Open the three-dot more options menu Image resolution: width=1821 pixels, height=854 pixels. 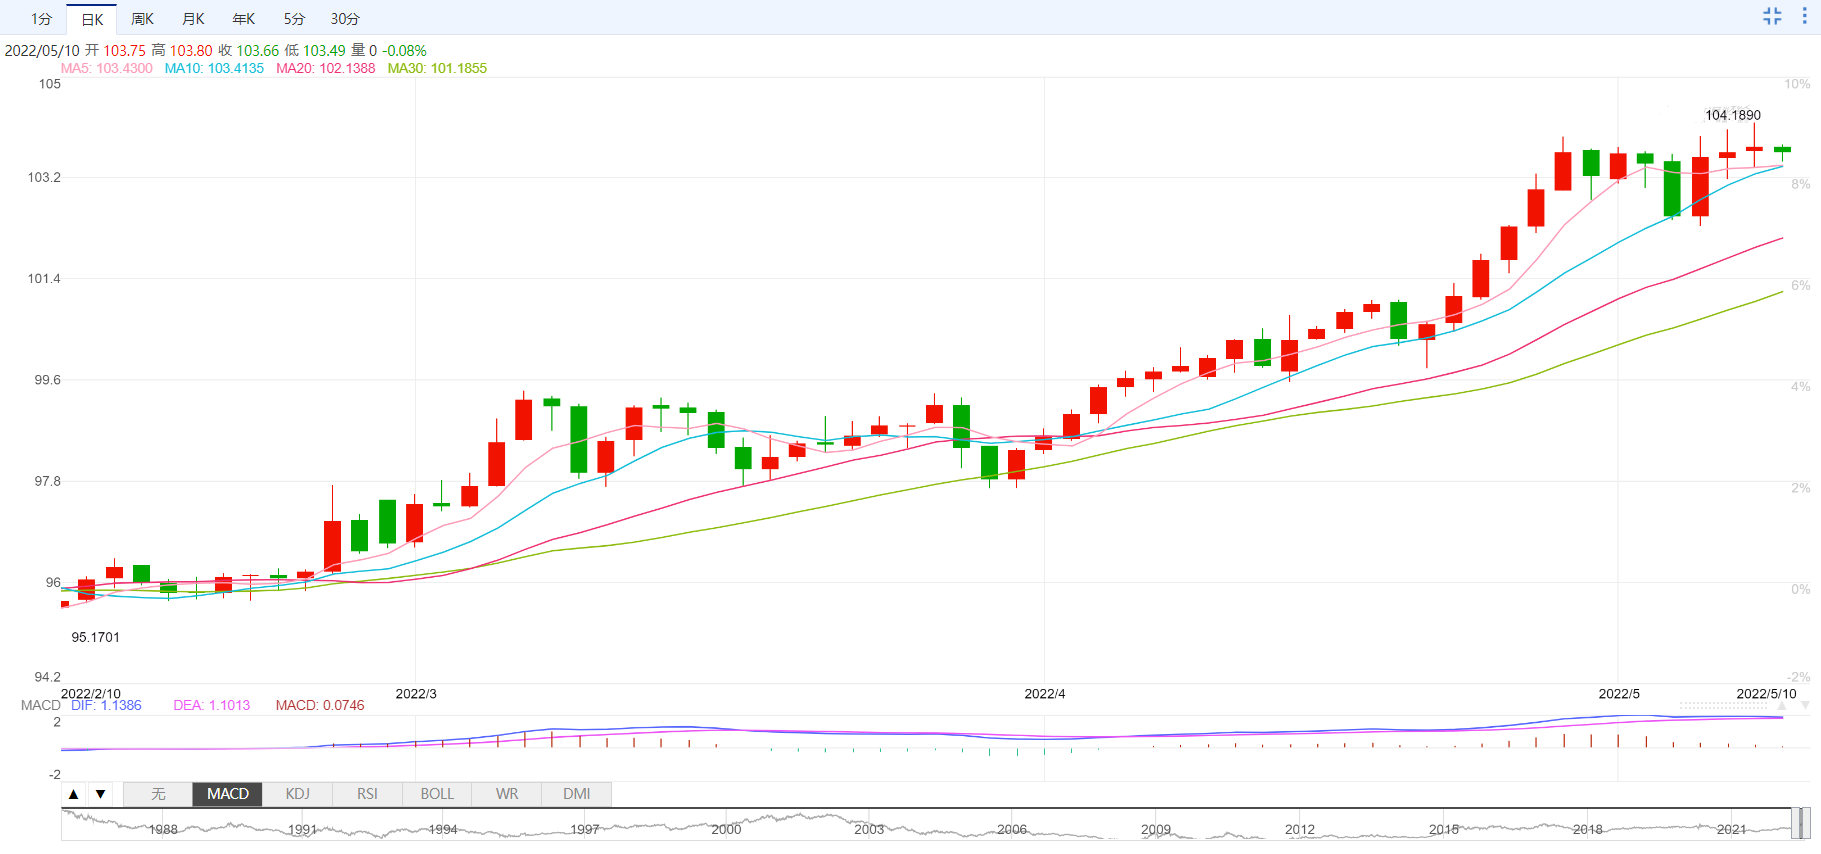pyautogui.click(x=1804, y=16)
